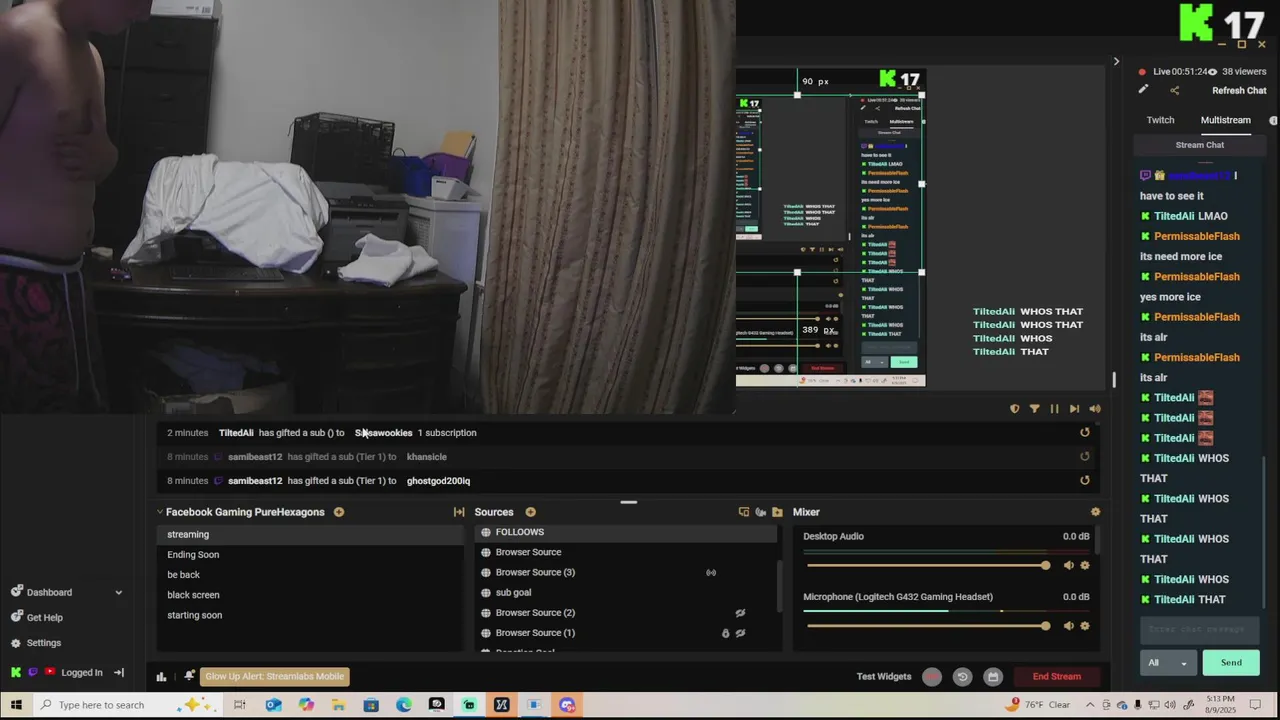
Task: Select the FOLLOWS source
Action: (x=625, y=532)
